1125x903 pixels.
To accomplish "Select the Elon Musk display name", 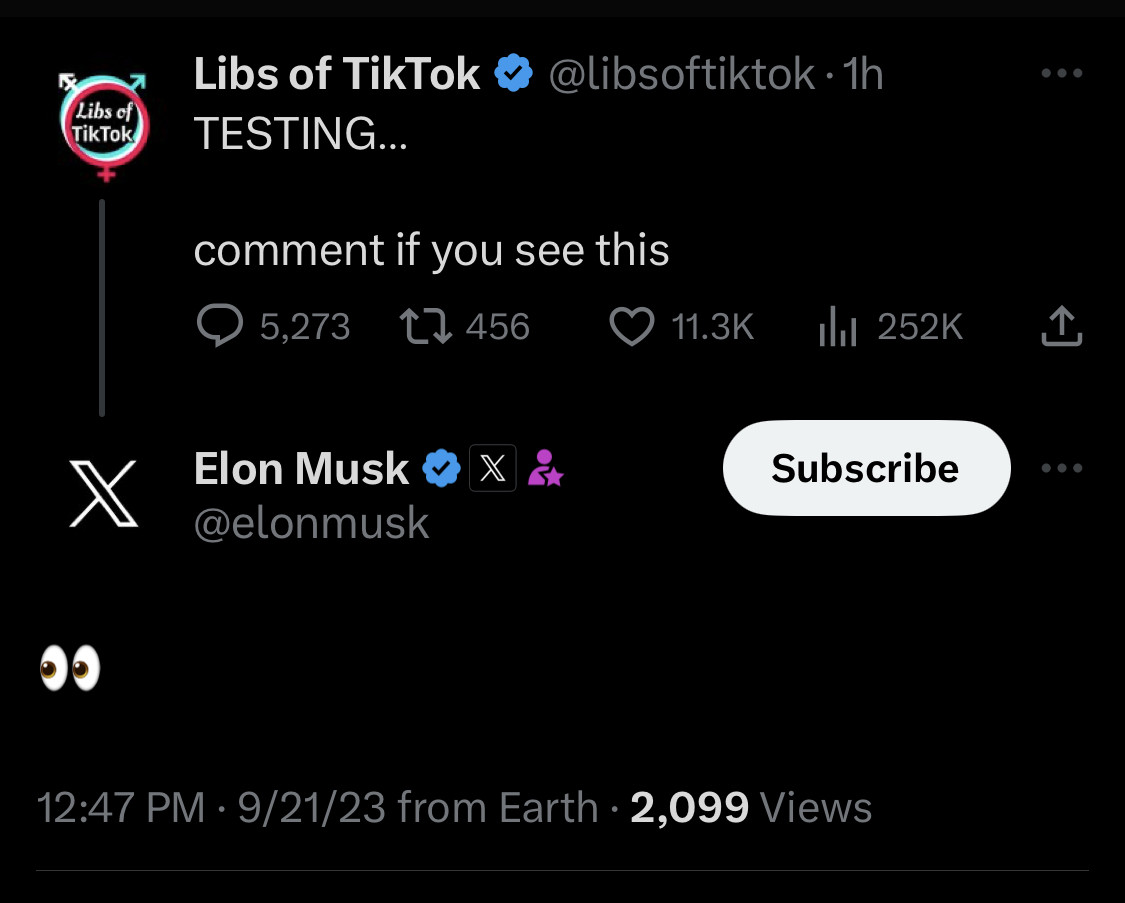I will 301,468.
